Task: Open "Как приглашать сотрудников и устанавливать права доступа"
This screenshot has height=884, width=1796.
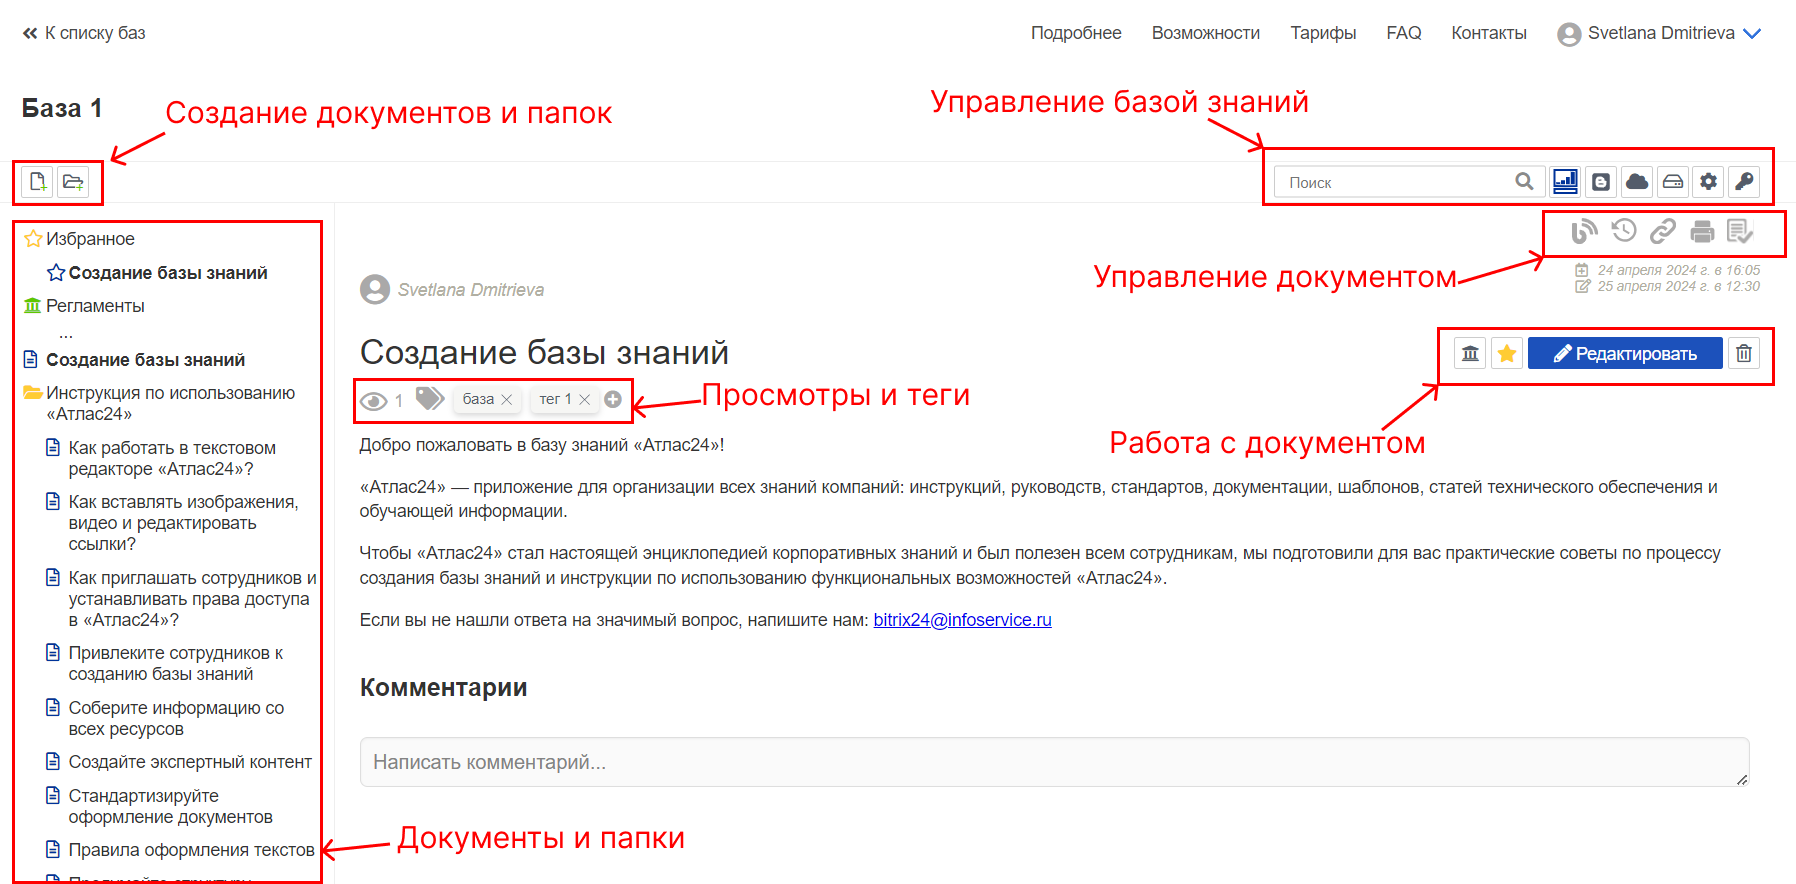Action: click(x=192, y=599)
